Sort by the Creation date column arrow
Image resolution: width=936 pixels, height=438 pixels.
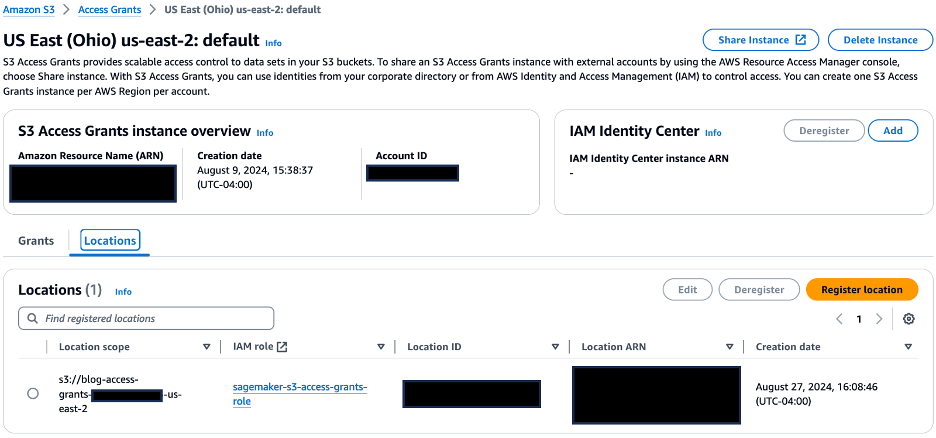point(908,347)
